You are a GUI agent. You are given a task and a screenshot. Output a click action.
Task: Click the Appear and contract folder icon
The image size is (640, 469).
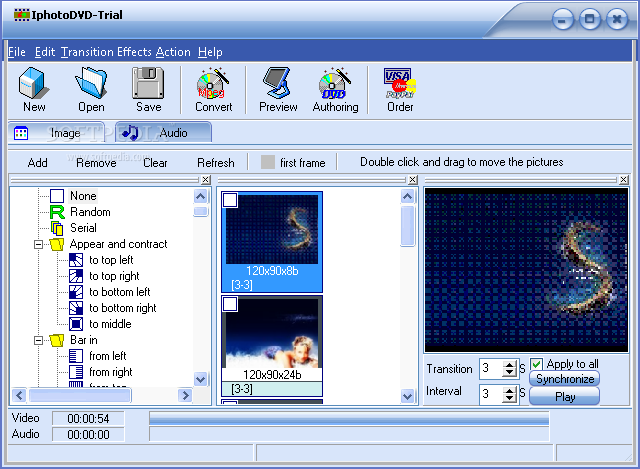[x=57, y=244]
